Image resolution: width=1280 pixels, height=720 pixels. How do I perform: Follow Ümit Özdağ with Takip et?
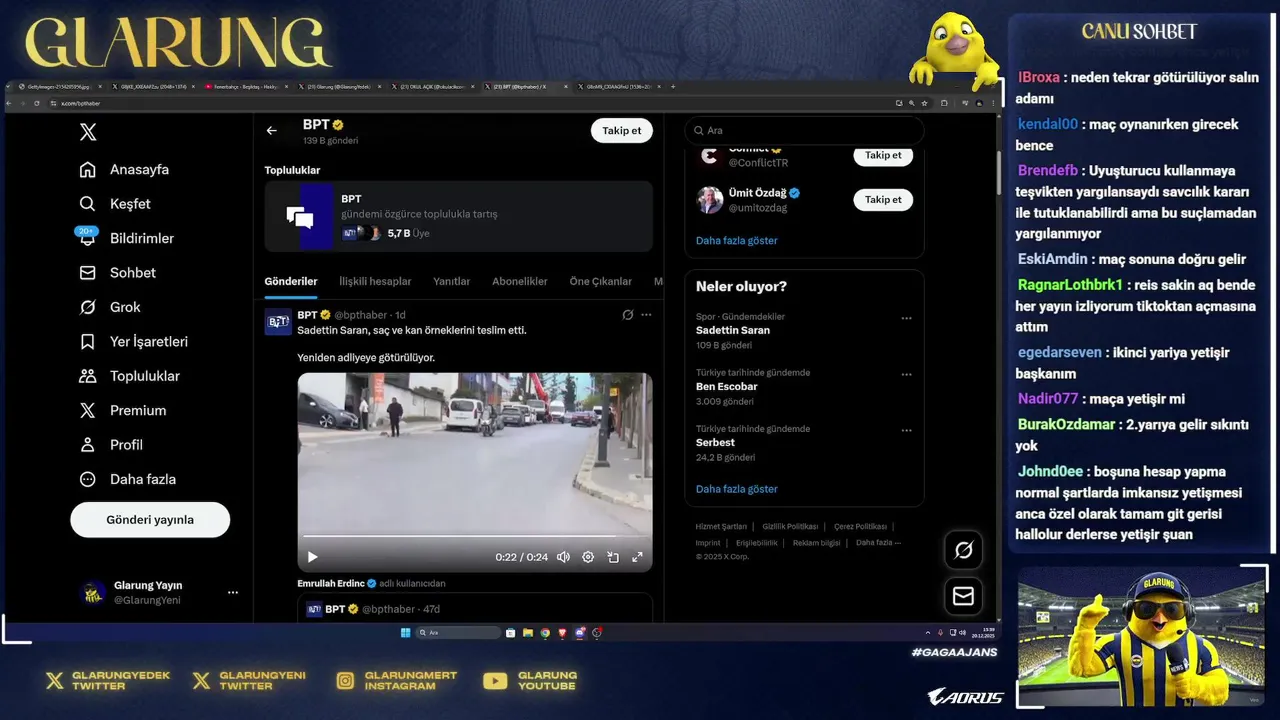click(883, 199)
